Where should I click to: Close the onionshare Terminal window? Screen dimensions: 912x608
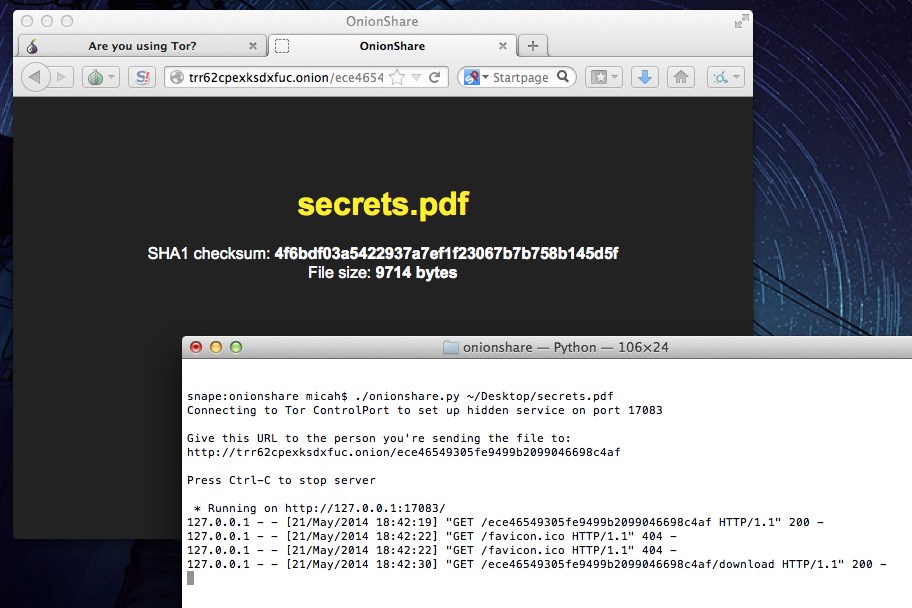[196, 347]
